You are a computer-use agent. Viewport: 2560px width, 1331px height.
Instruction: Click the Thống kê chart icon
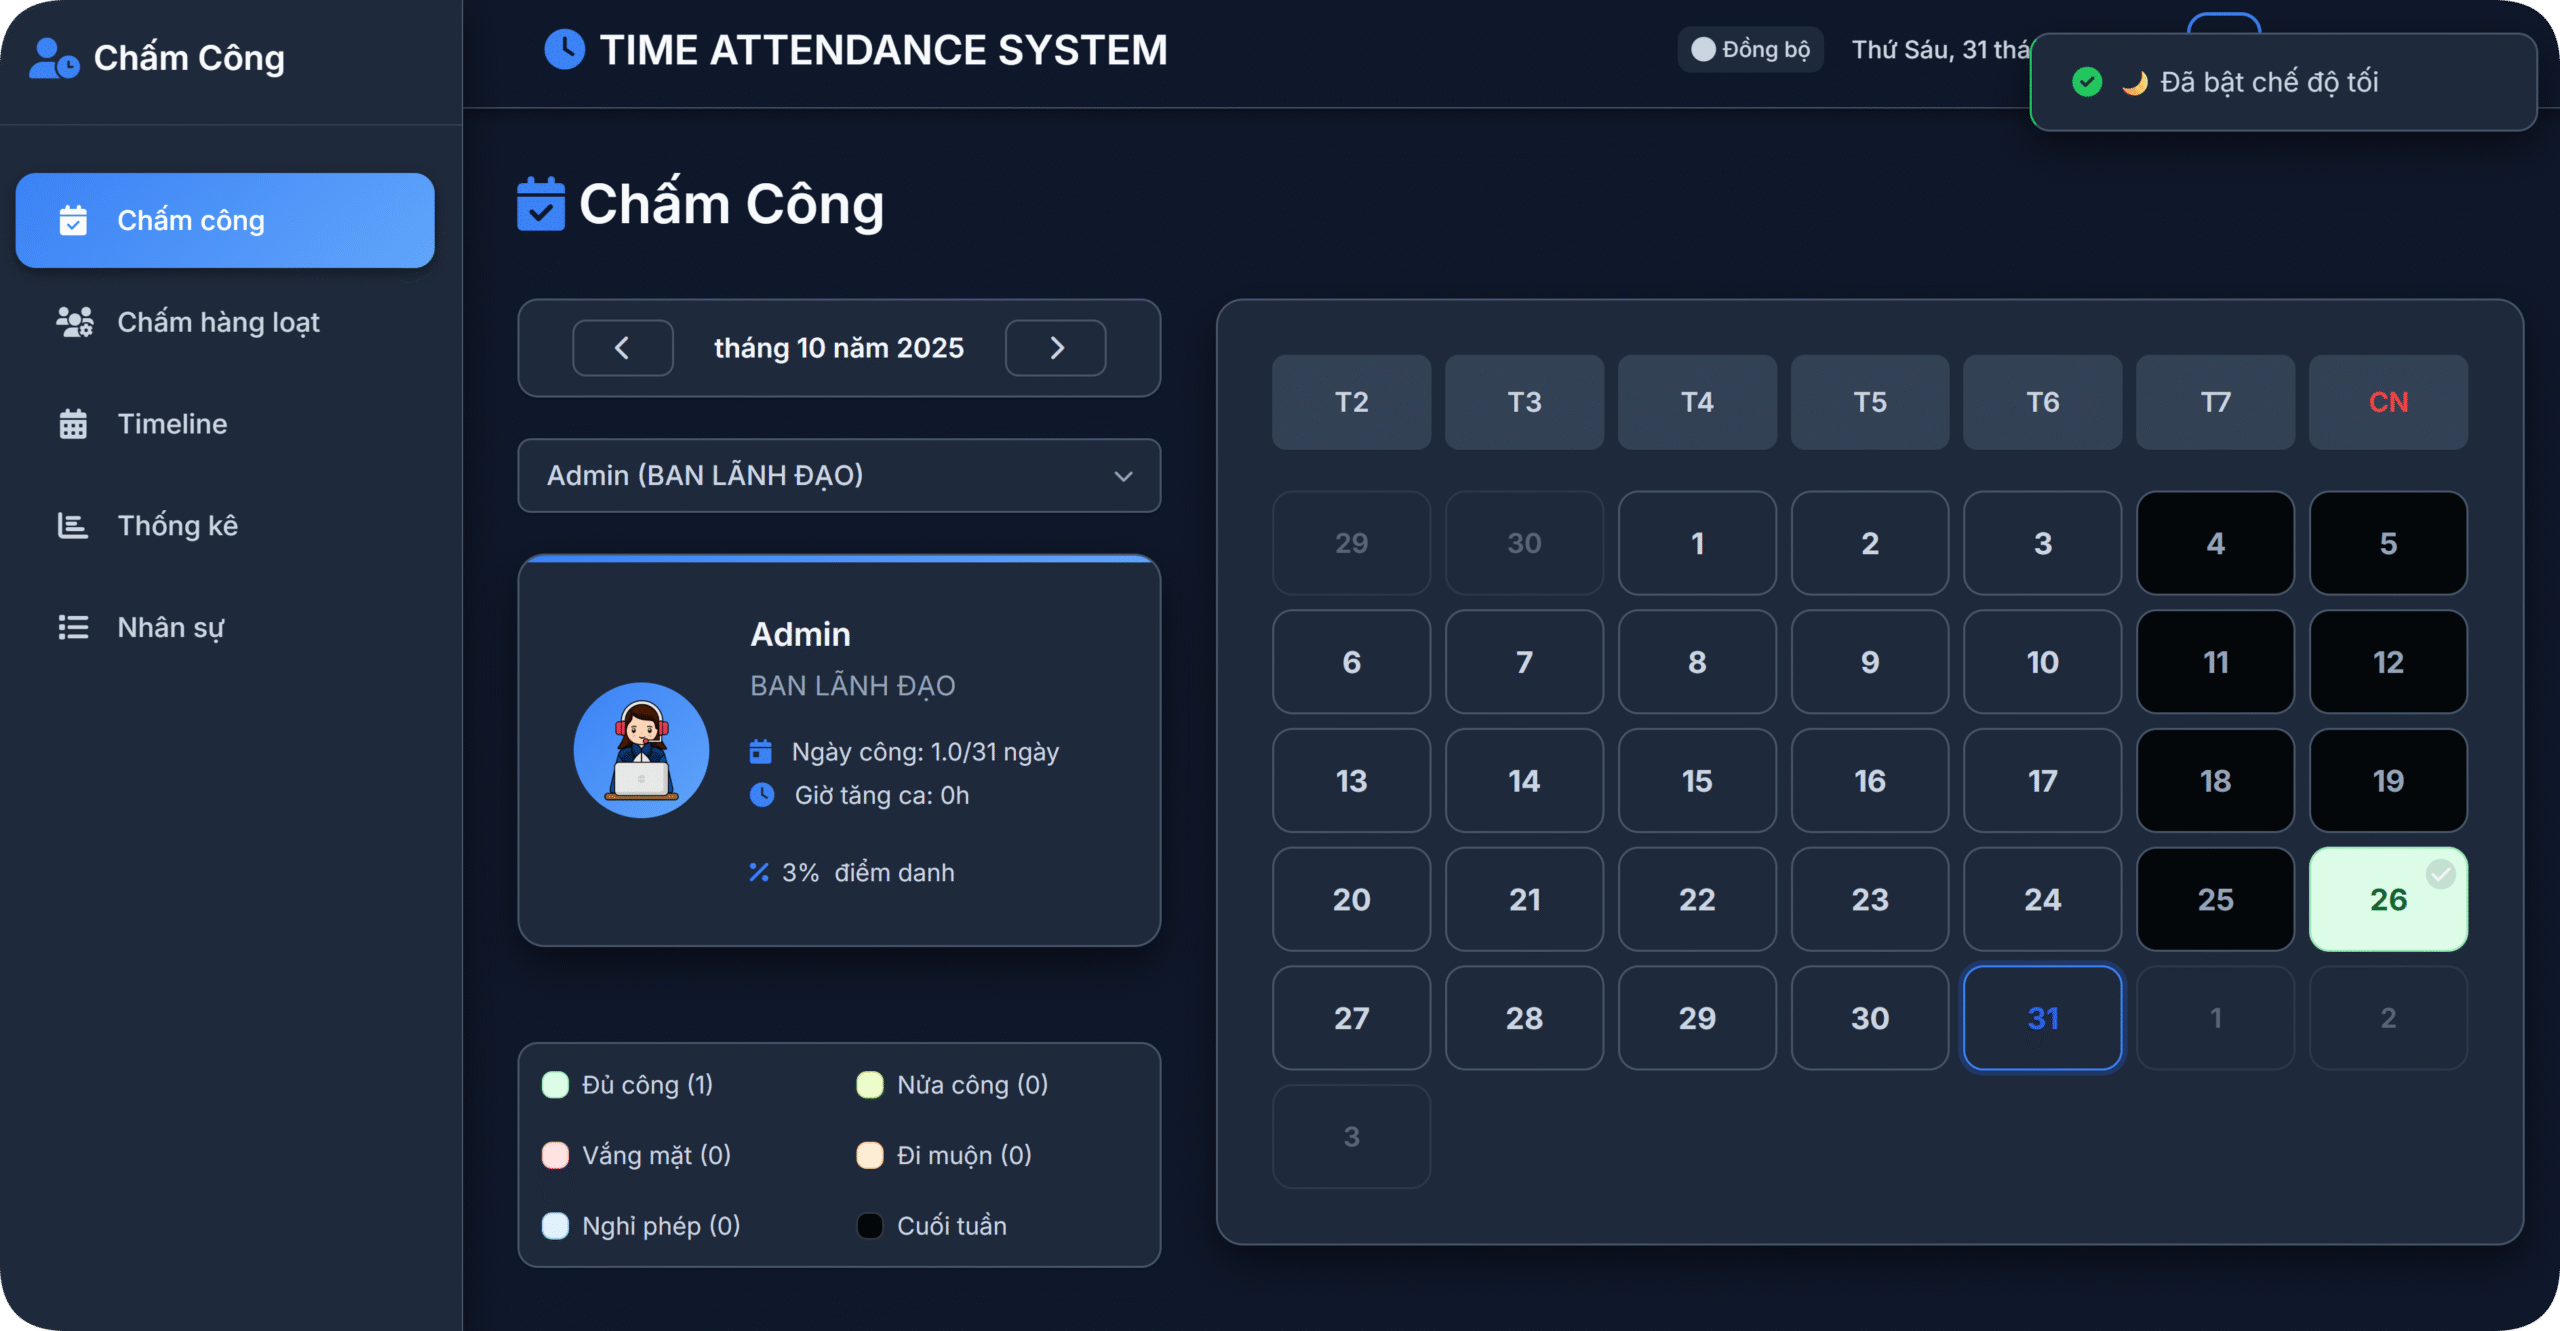coord(73,526)
